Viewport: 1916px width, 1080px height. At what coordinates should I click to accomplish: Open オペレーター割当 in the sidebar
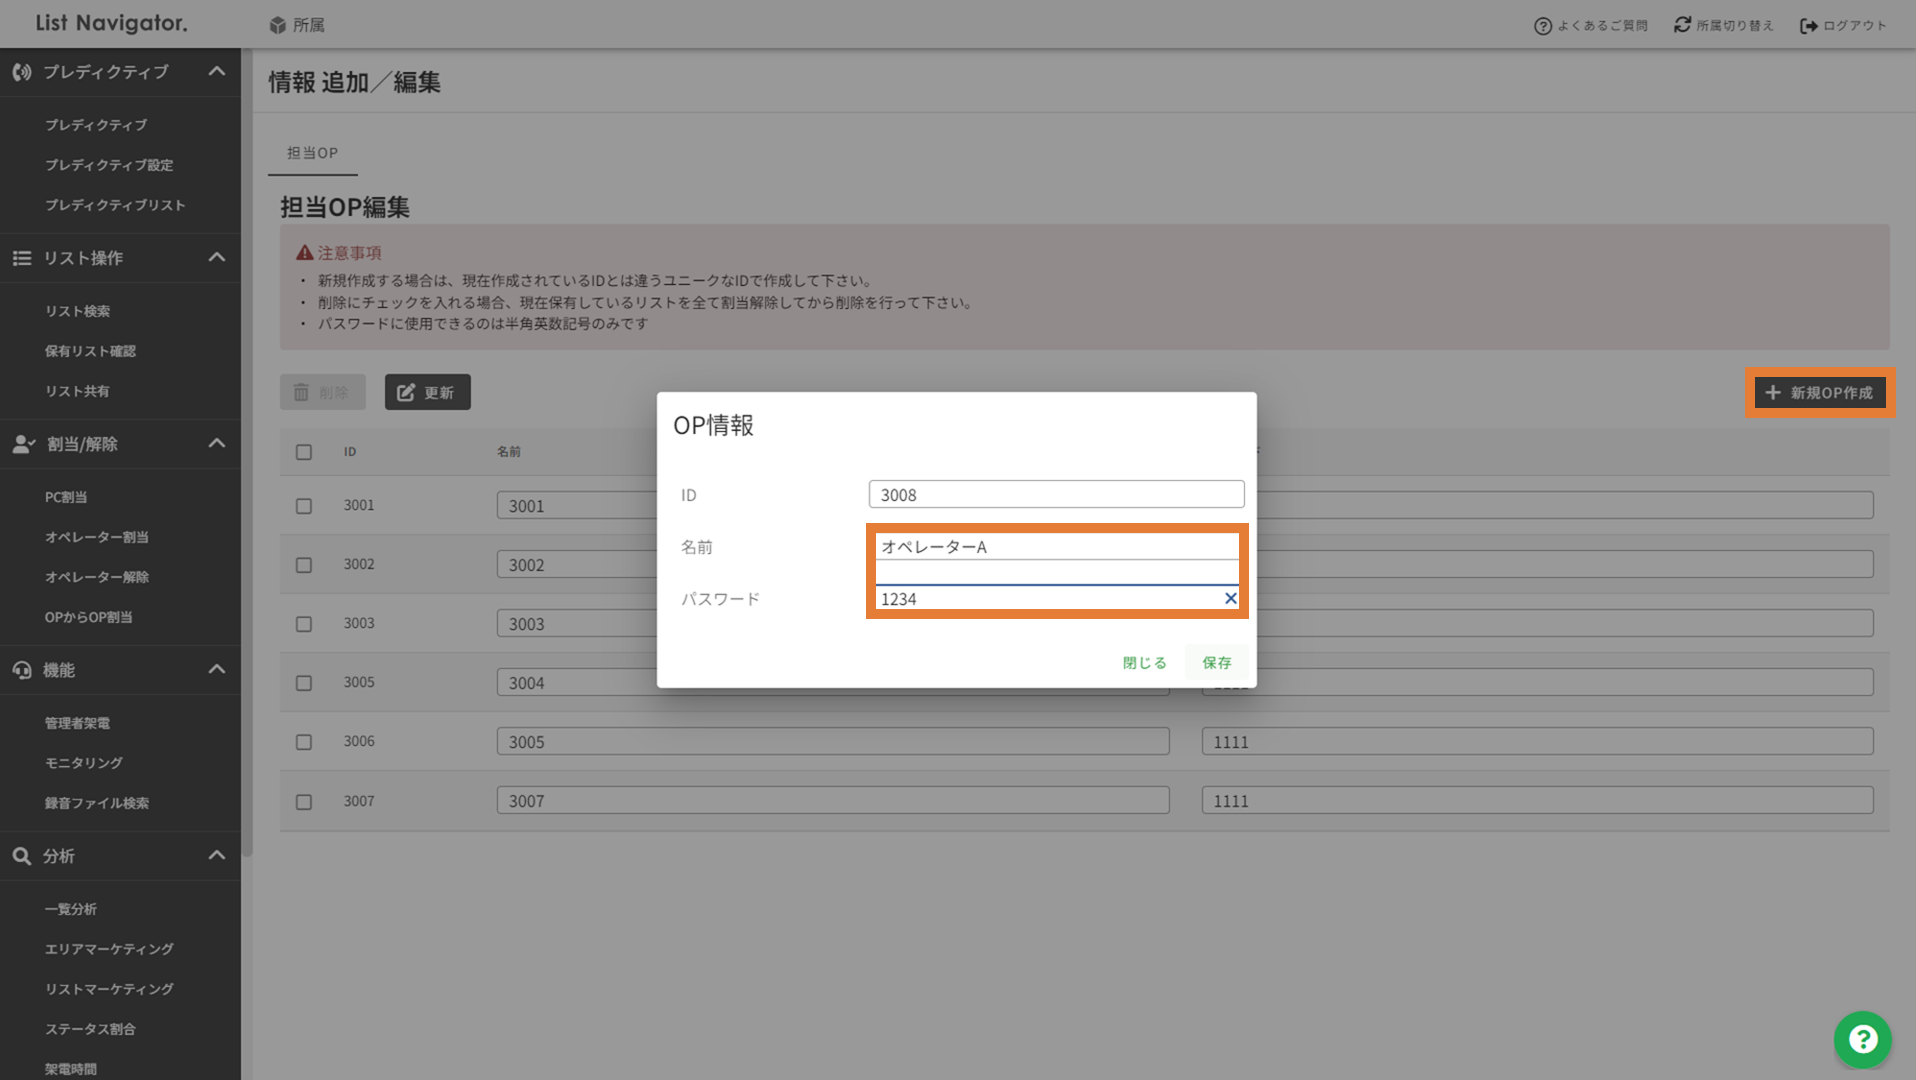click(x=96, y=537)
